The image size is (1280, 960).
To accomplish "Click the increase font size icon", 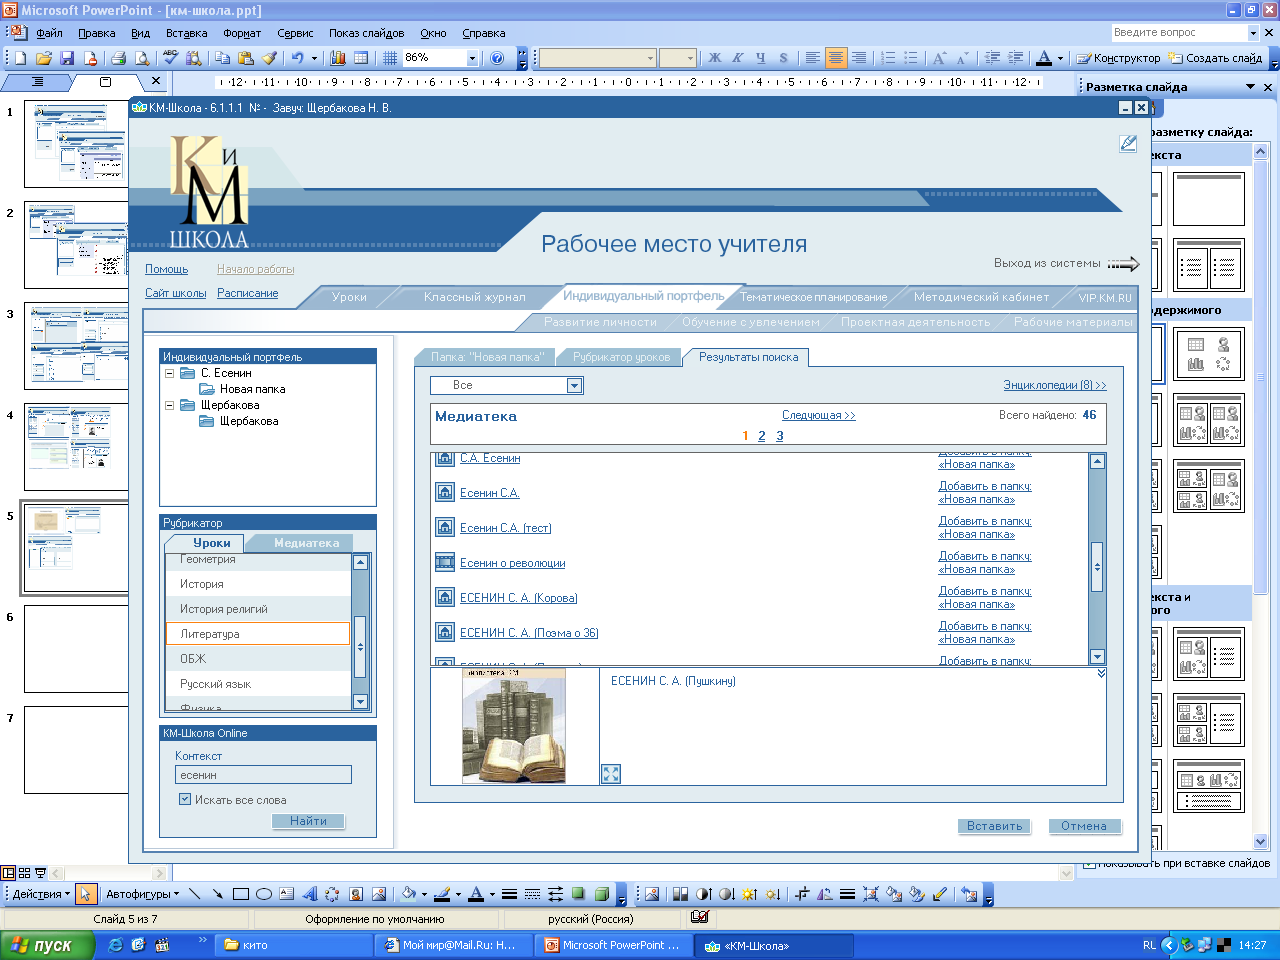I will [x=938, y=58].
